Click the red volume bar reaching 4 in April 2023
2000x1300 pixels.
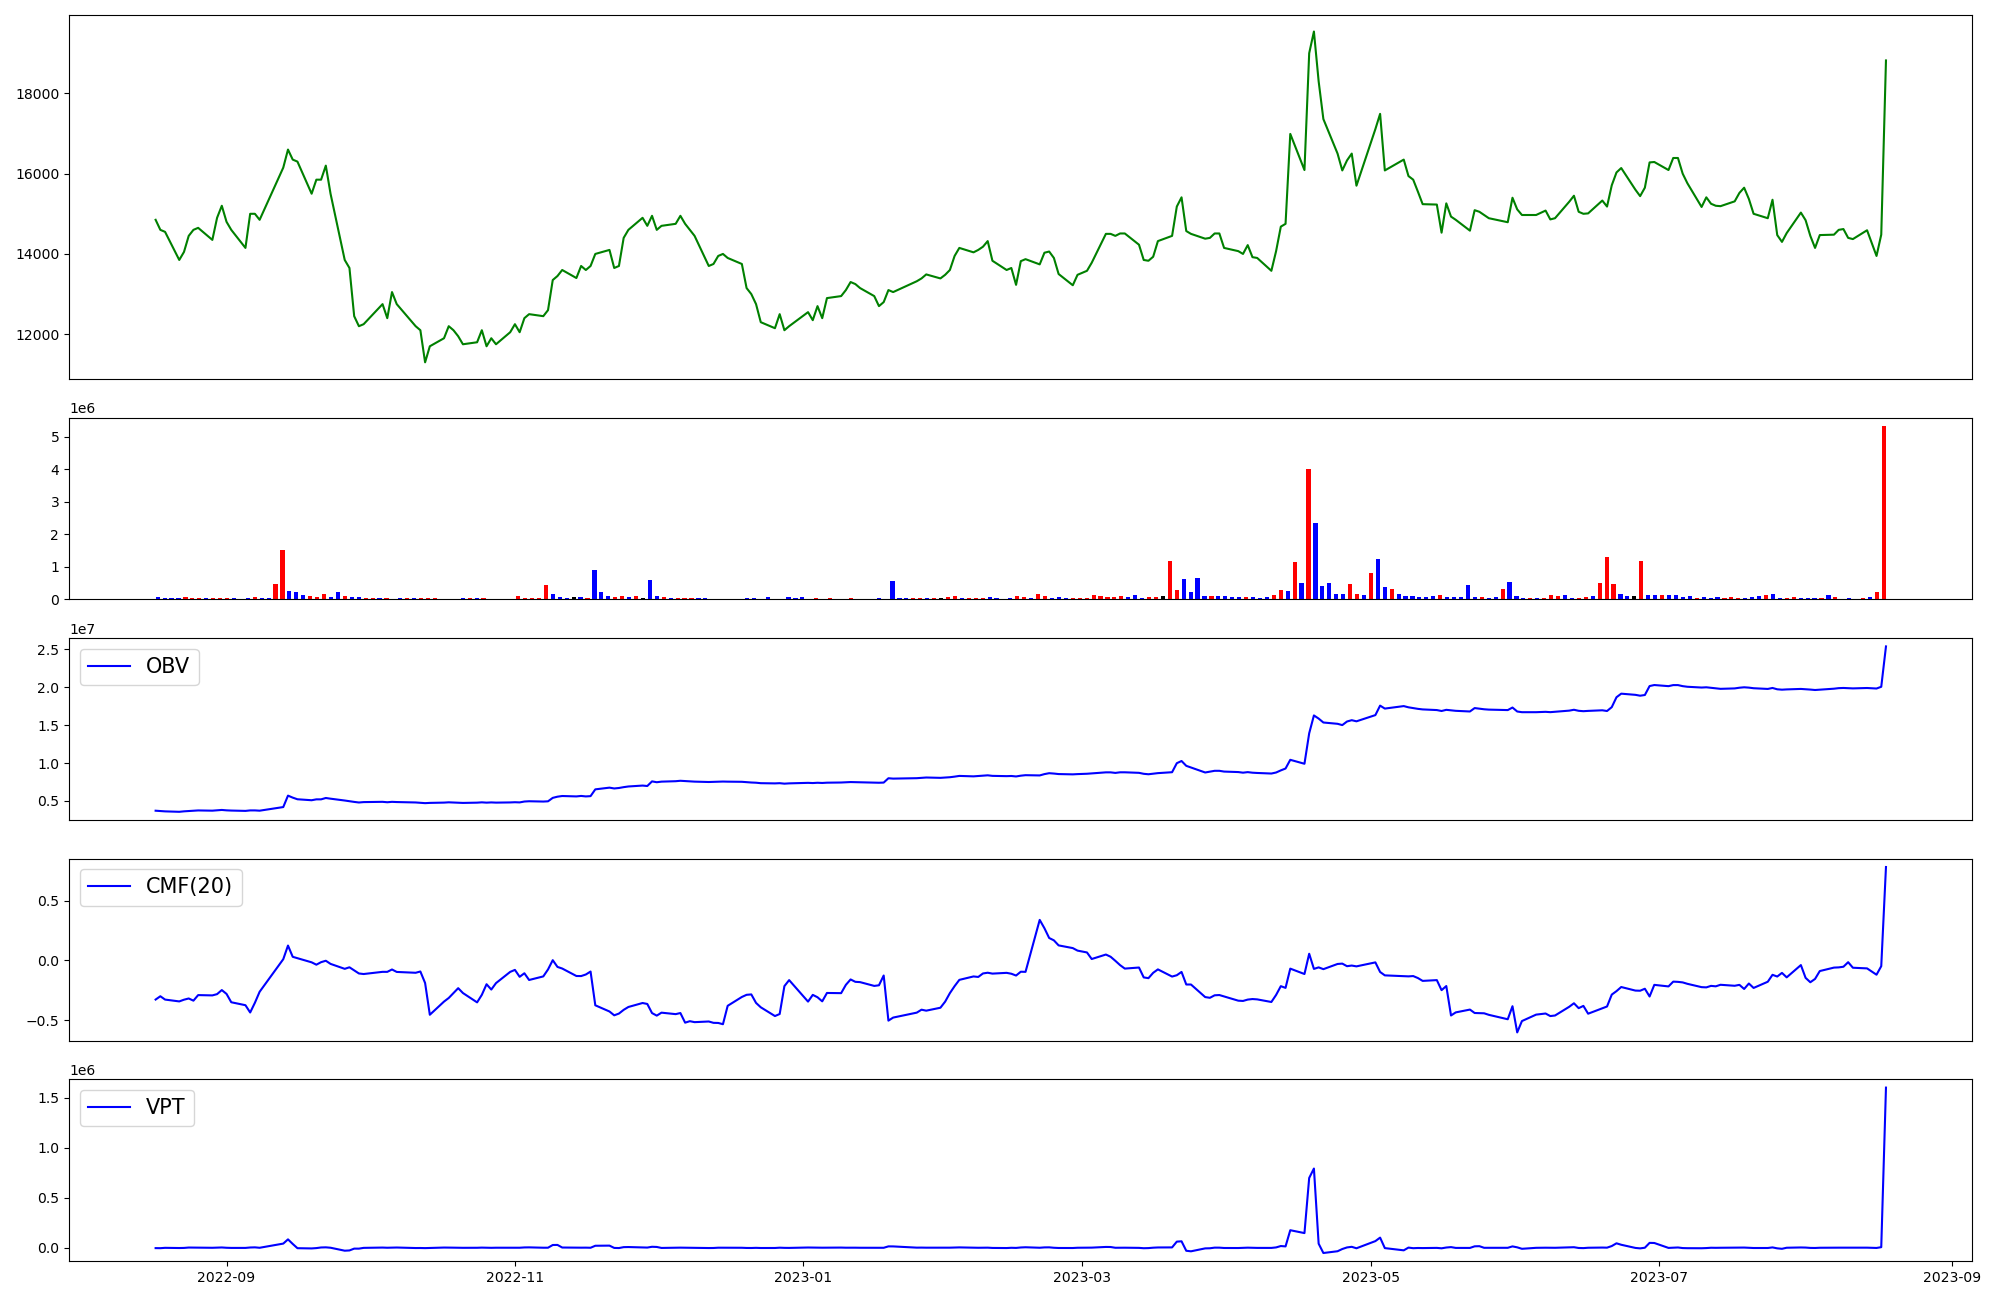pyautogui.click(x=1308, y=535)
